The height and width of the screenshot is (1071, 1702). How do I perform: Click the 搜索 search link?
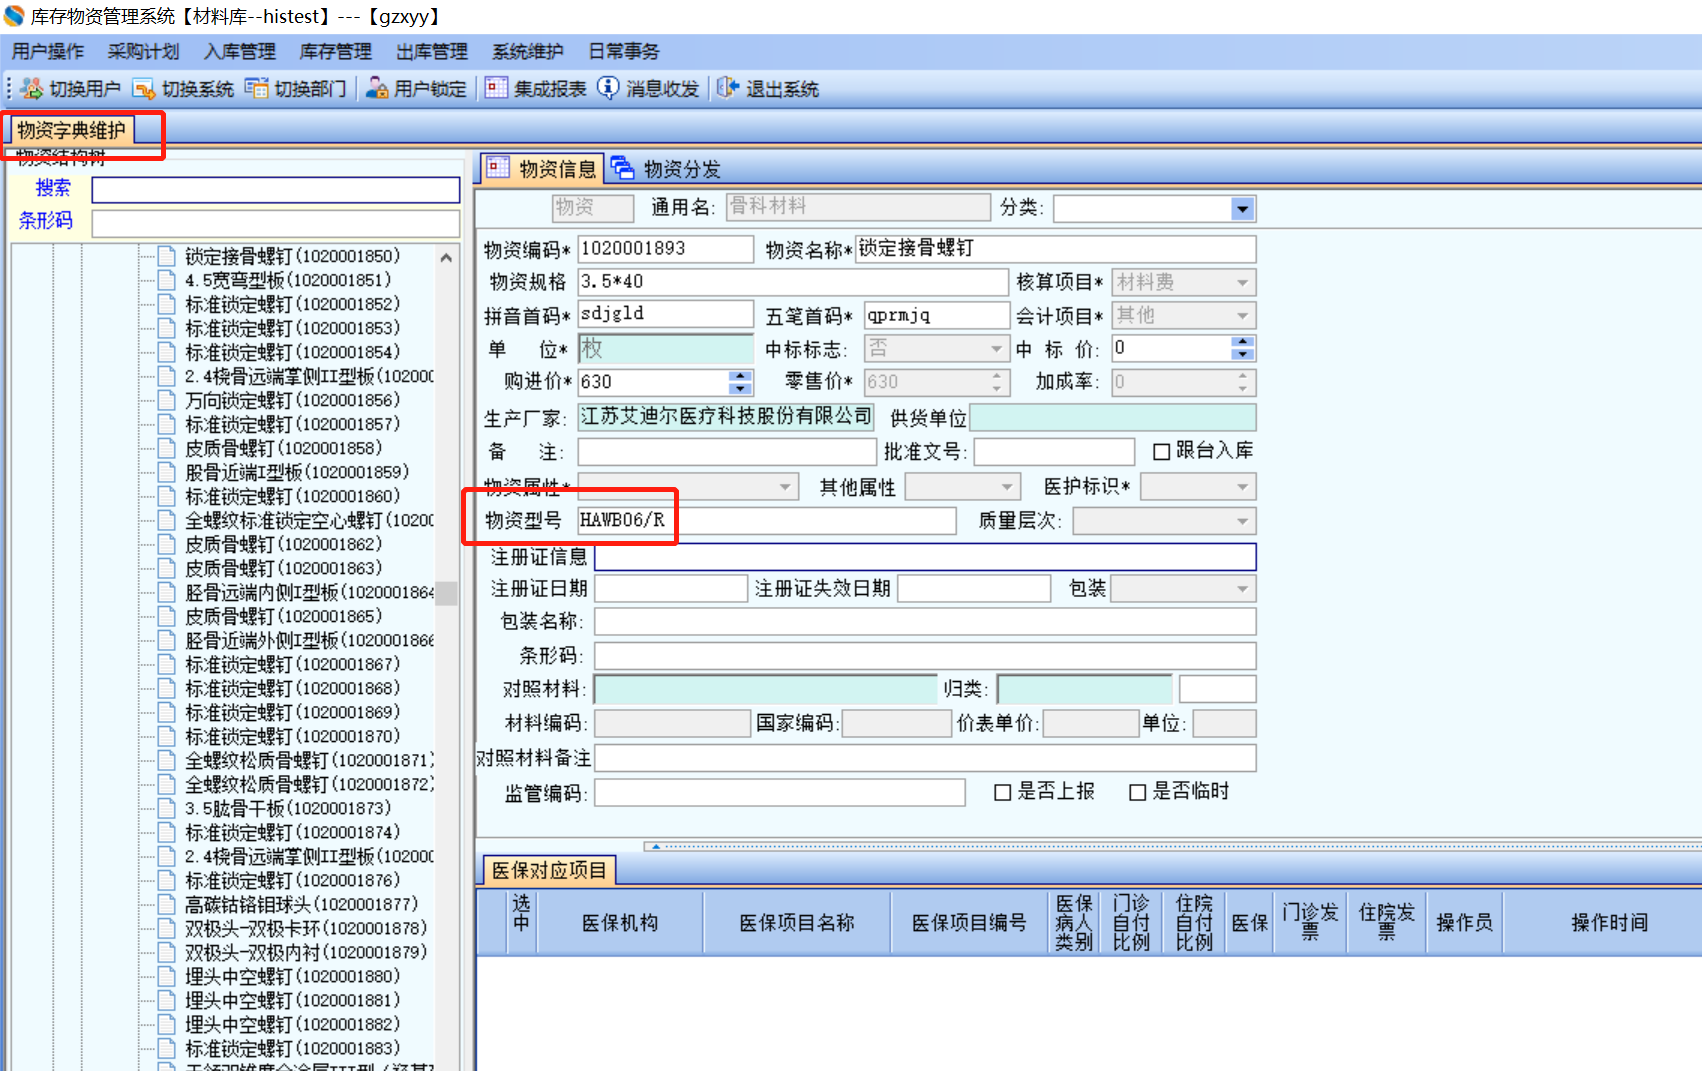tap(53, 188)
